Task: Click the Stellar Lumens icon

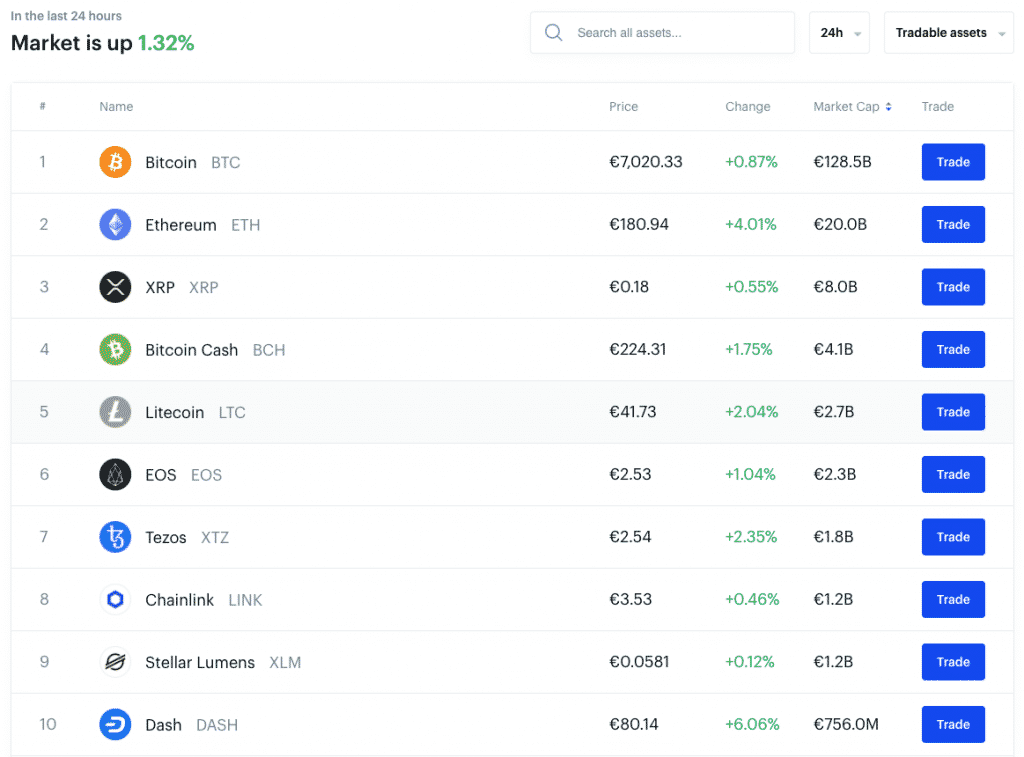Action: tap(115, 662)
